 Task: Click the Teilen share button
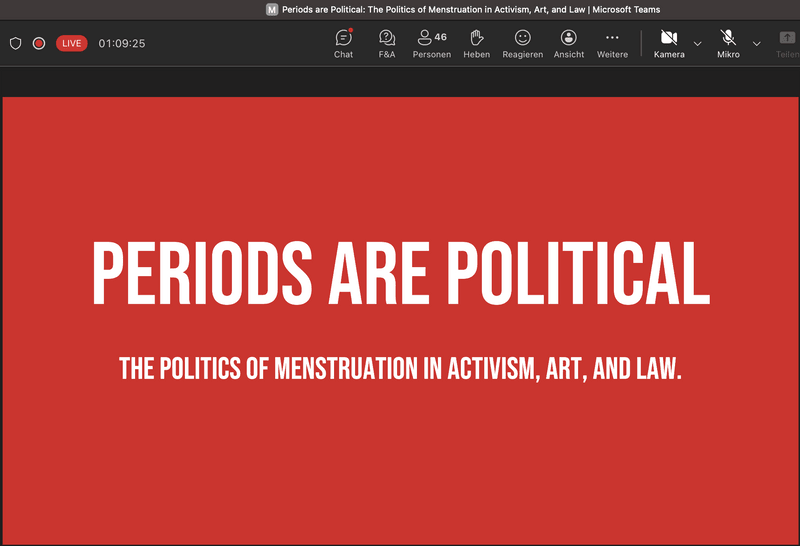[x=786, y=43]
